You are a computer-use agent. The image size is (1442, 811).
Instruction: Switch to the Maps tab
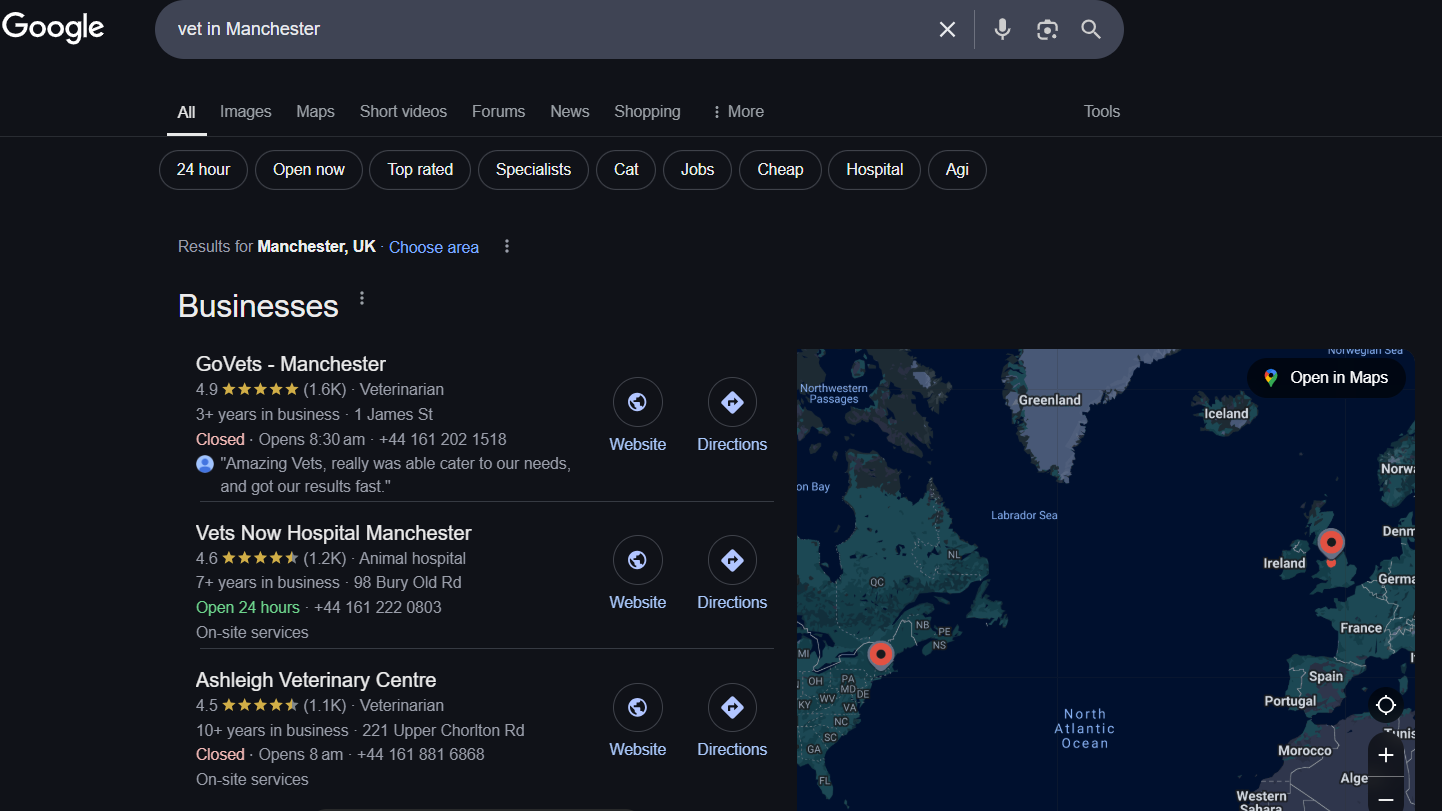(x=315, y=112)
